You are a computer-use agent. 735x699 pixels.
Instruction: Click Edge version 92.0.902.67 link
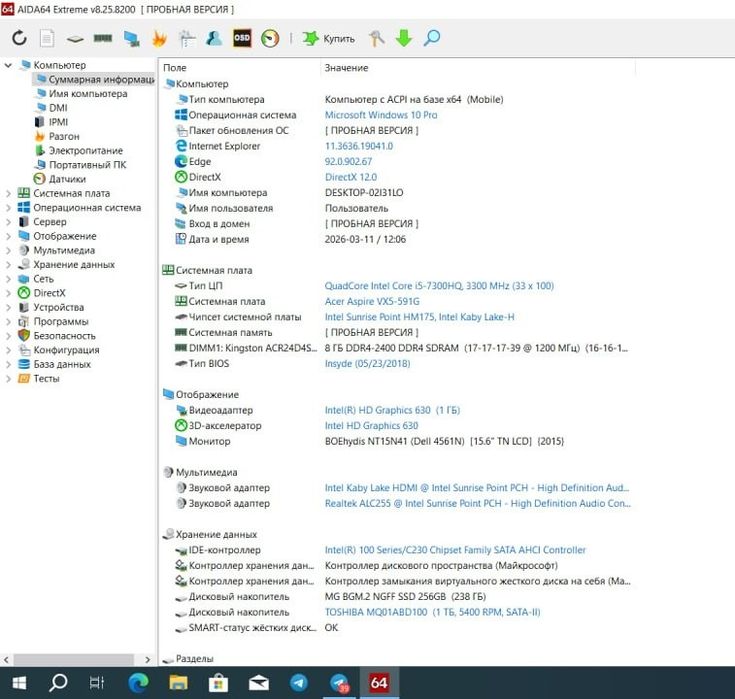(x=348, y=161)
